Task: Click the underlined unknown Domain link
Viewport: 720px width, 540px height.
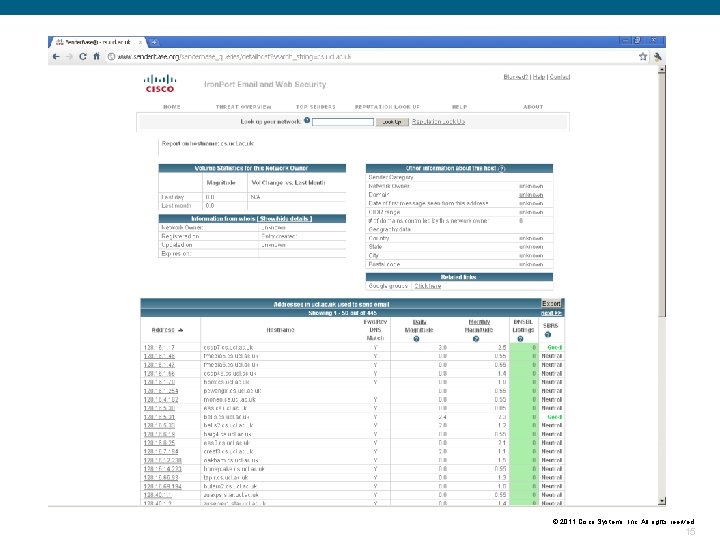Action: pos(531,195)
